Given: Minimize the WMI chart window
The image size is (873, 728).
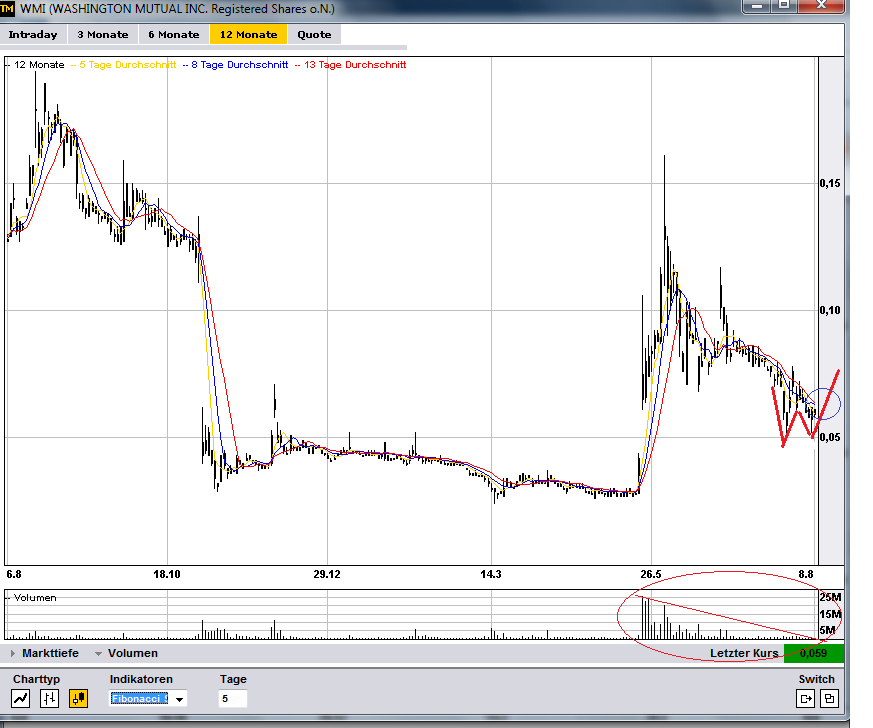Looking at the screenshot, I should [756, 6].
